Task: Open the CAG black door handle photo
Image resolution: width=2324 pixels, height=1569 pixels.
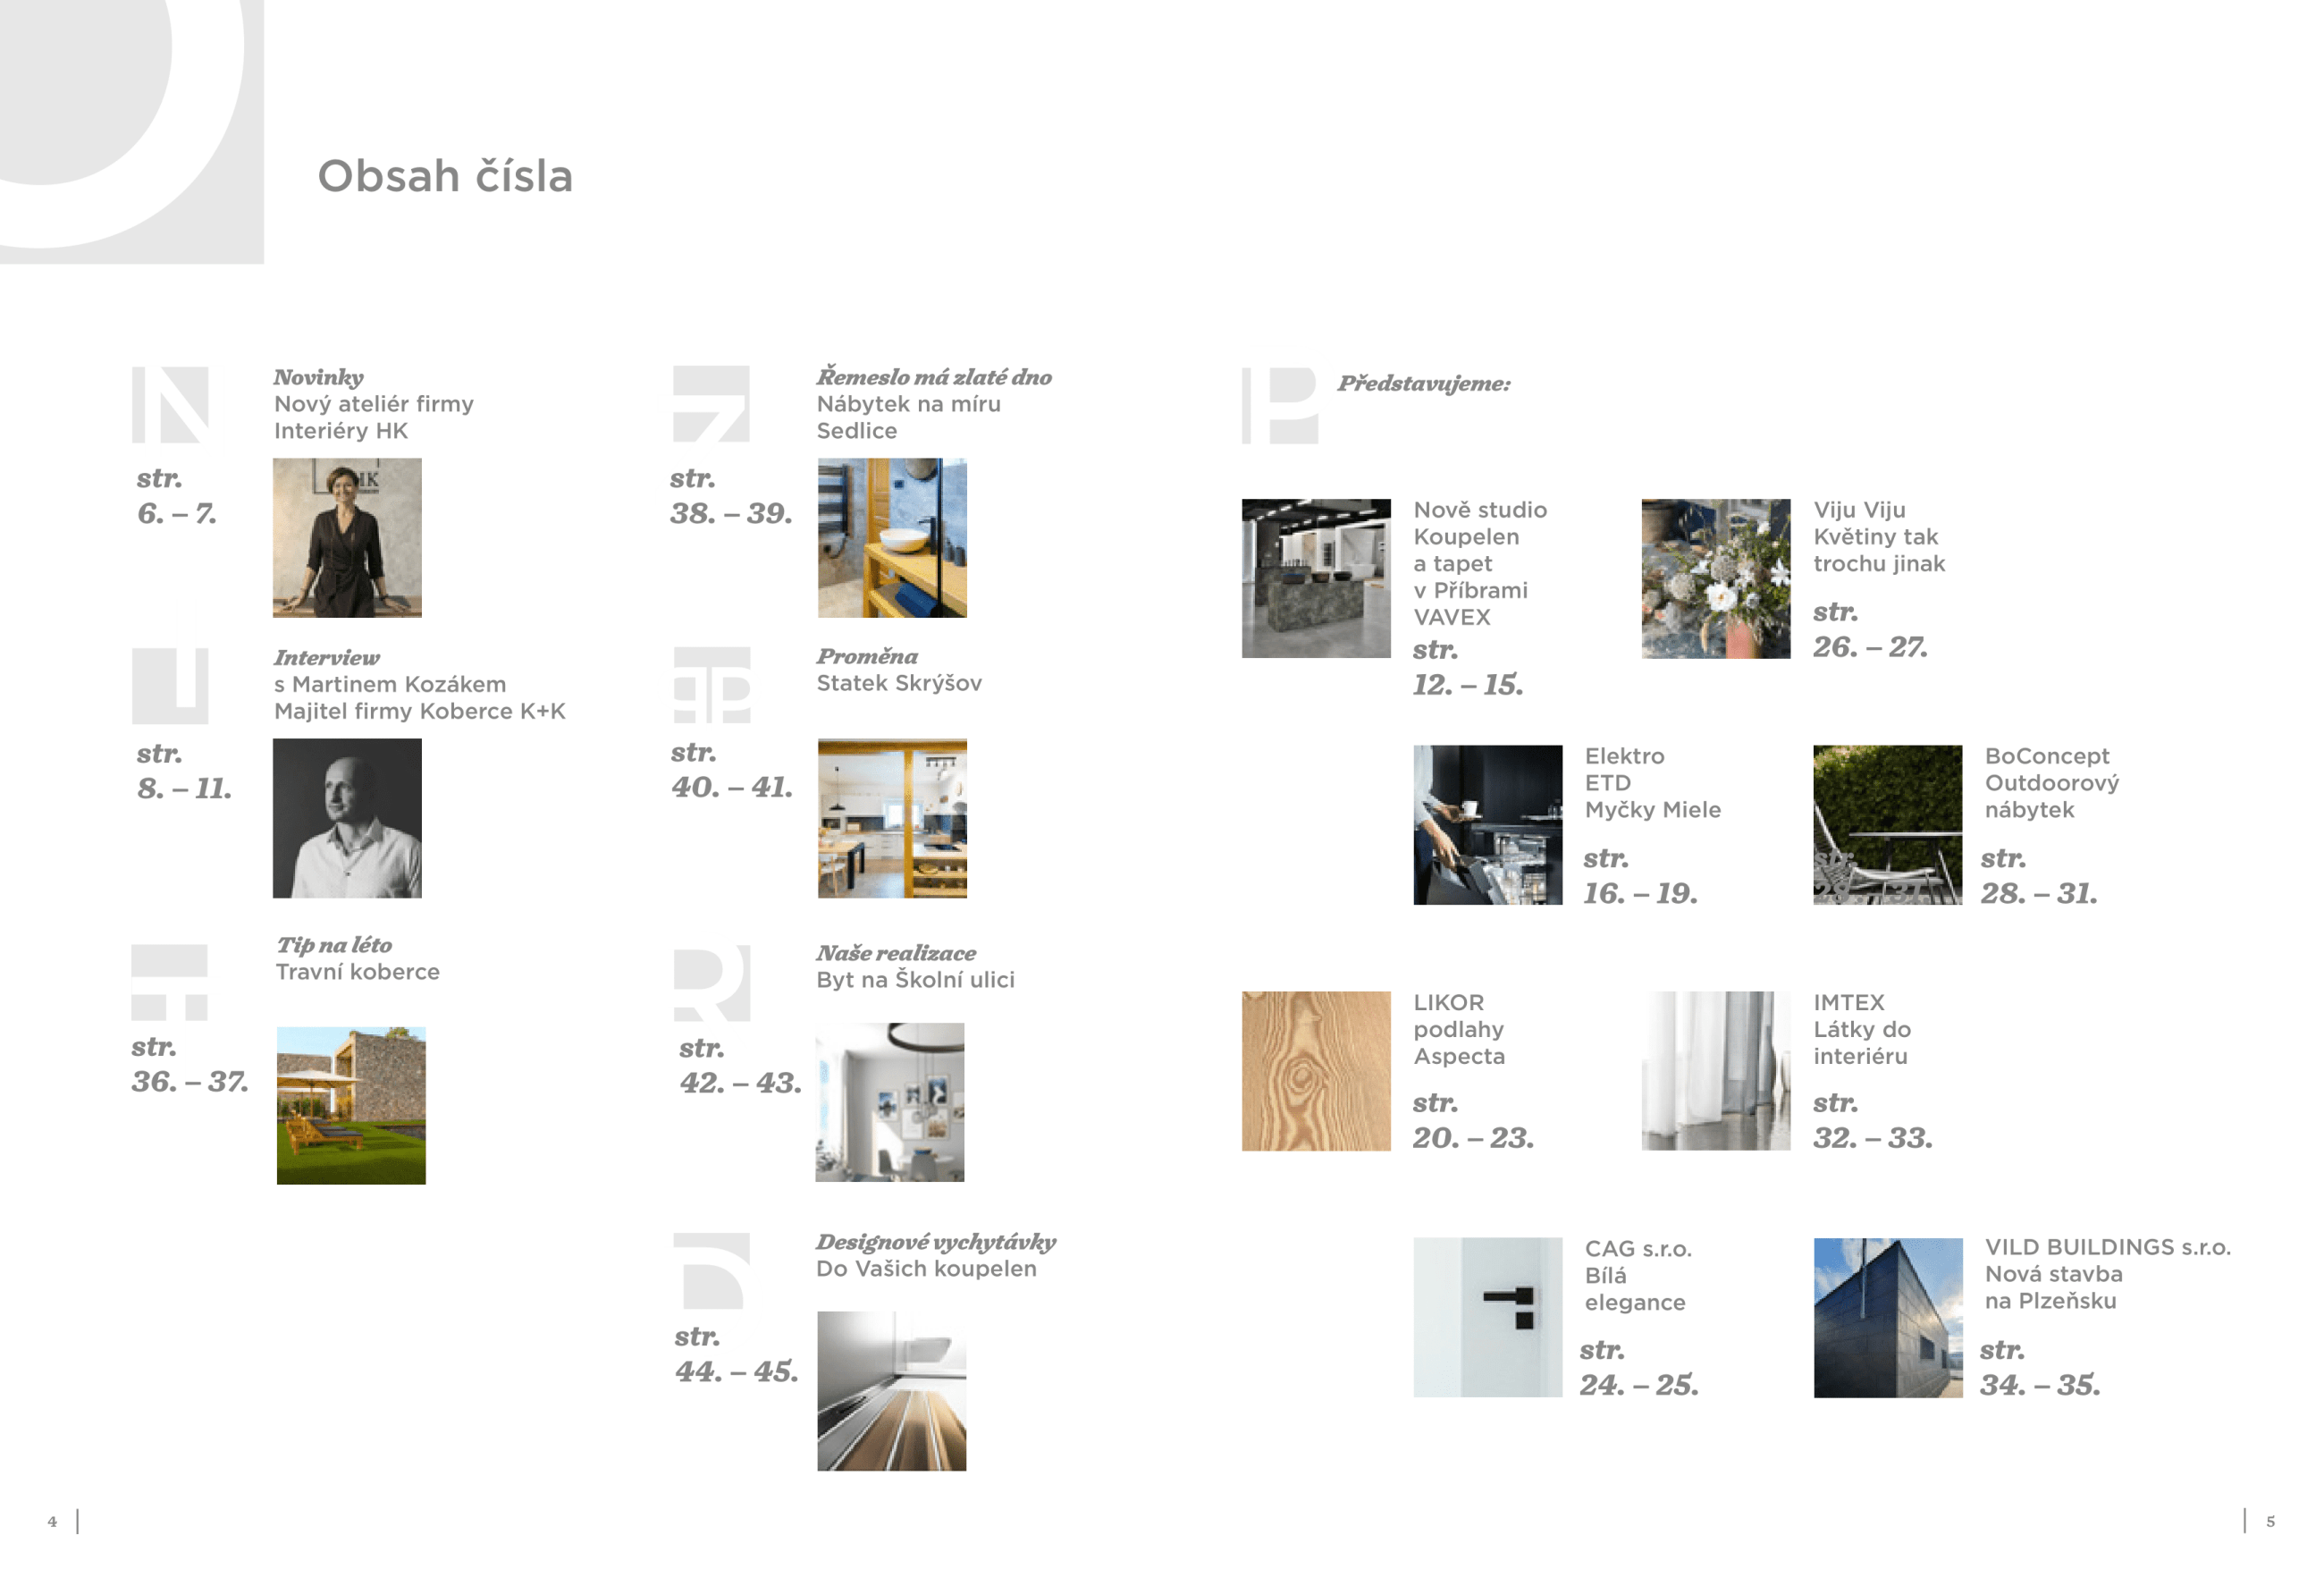Action: tap(1488, 1317)
